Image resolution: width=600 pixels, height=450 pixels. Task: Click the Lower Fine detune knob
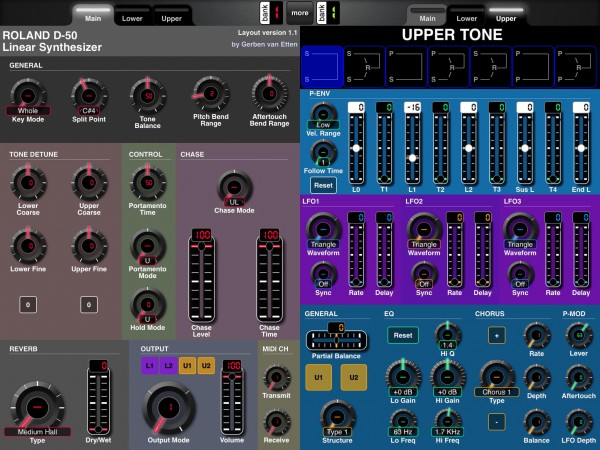coord(28,246)
